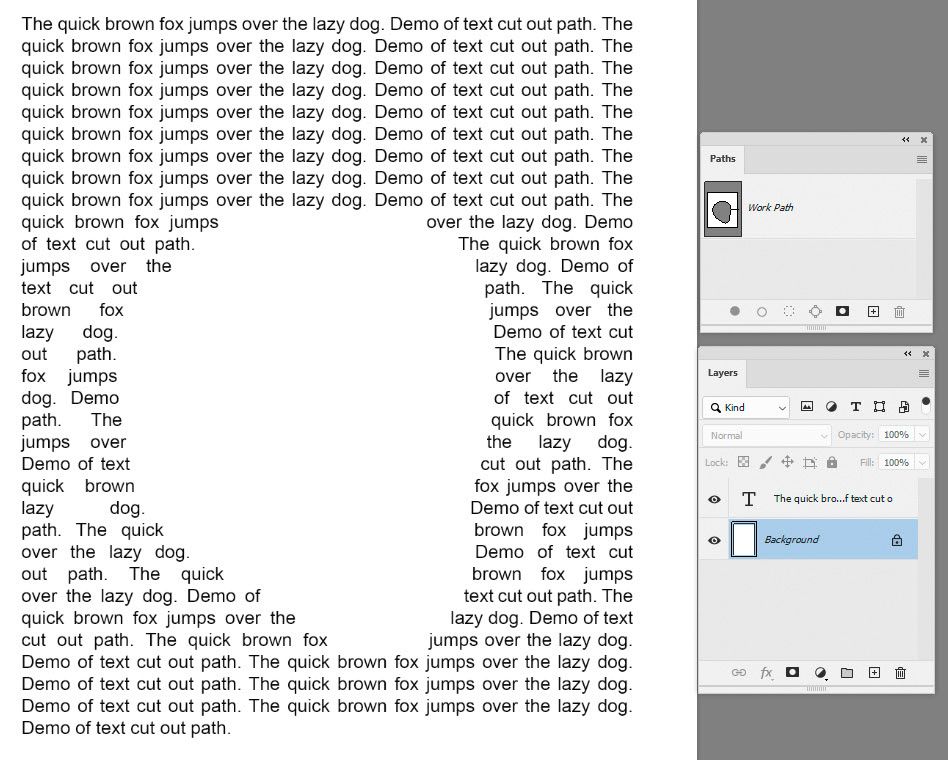The height and width of the screenshot is (760, 948).
Task: Filter for type layers icon
Action: pyautogui.click(x=855, y=406)
